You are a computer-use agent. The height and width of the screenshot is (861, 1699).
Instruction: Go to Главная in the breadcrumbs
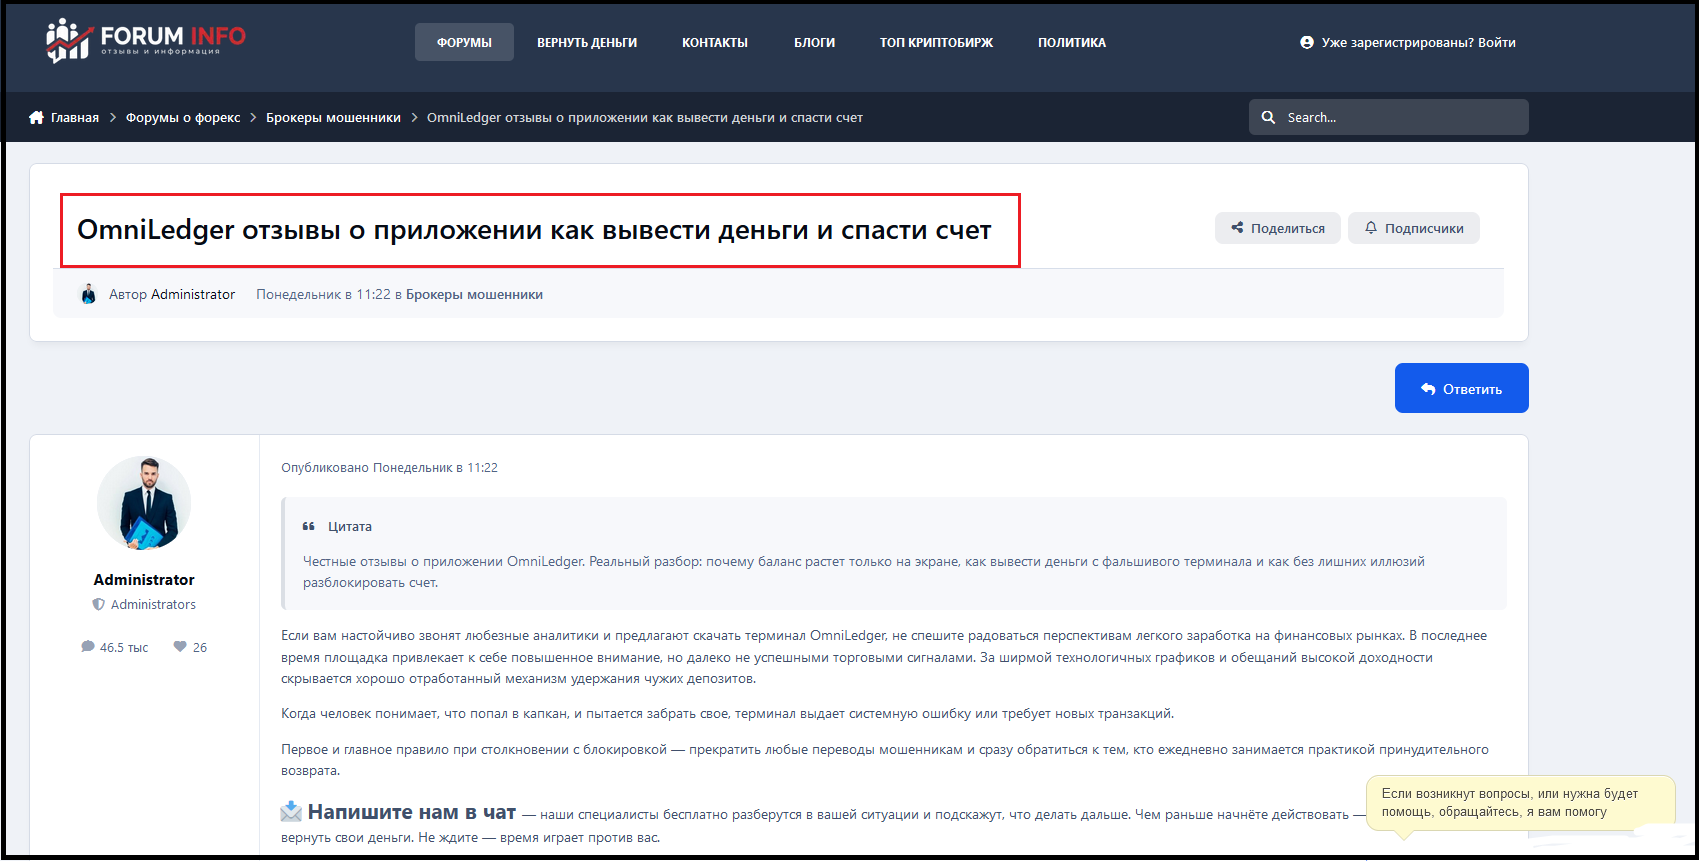pos(75,117)
